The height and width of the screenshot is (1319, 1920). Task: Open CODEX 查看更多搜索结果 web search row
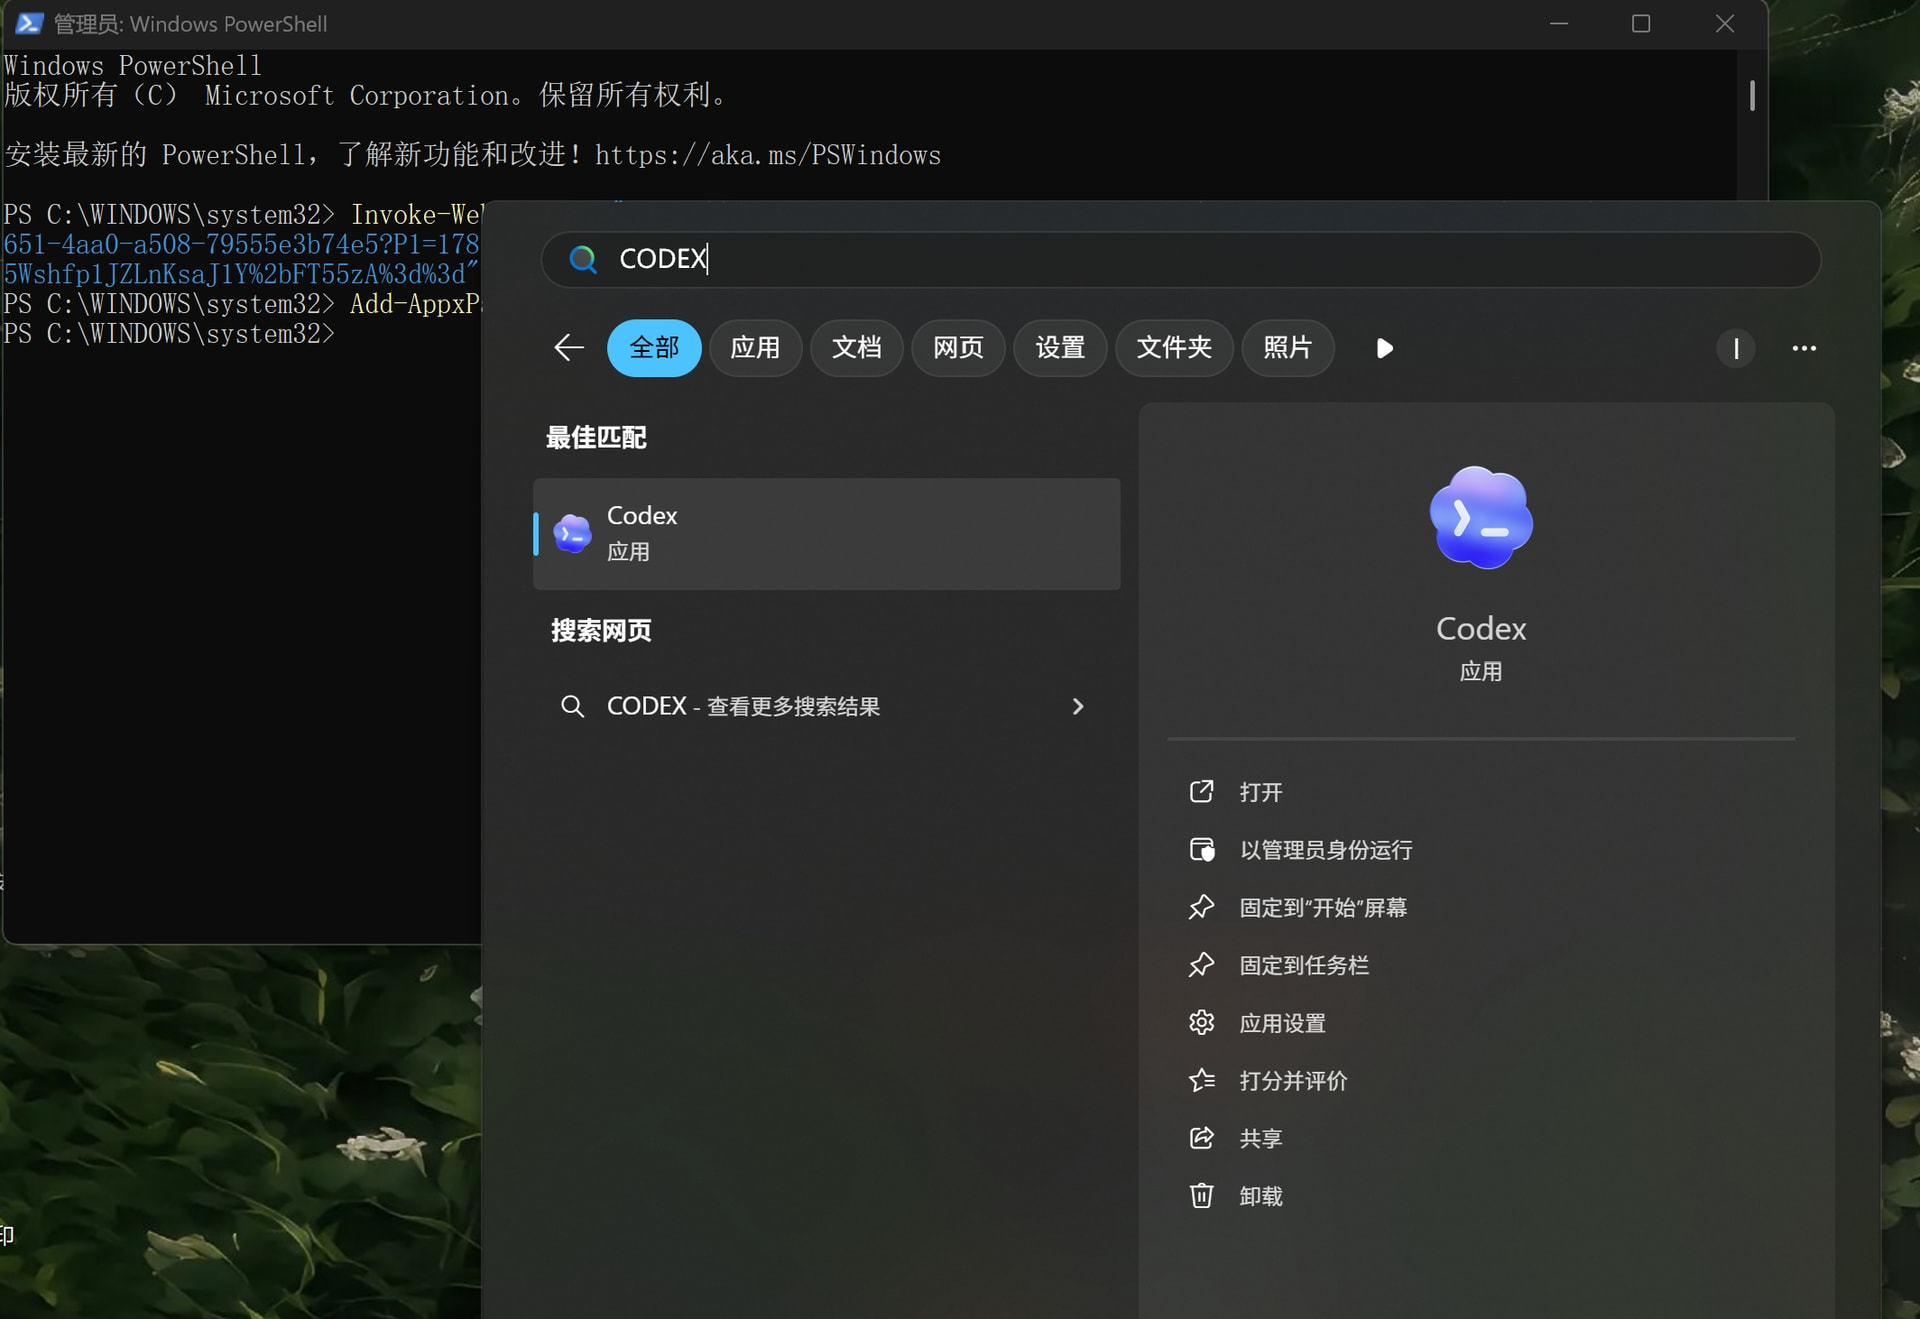click(827, 706)
